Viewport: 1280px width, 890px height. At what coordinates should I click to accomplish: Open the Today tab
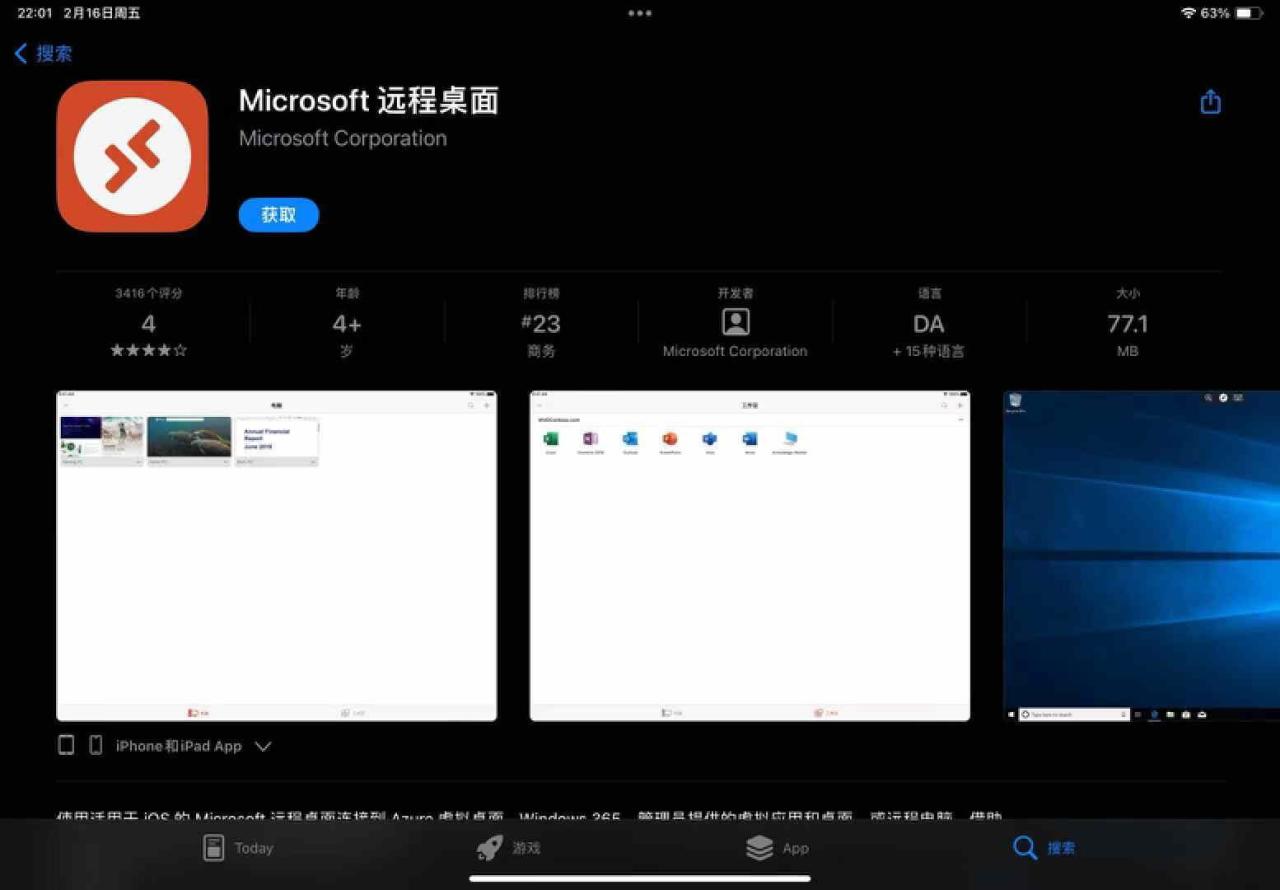click(238, 848)
